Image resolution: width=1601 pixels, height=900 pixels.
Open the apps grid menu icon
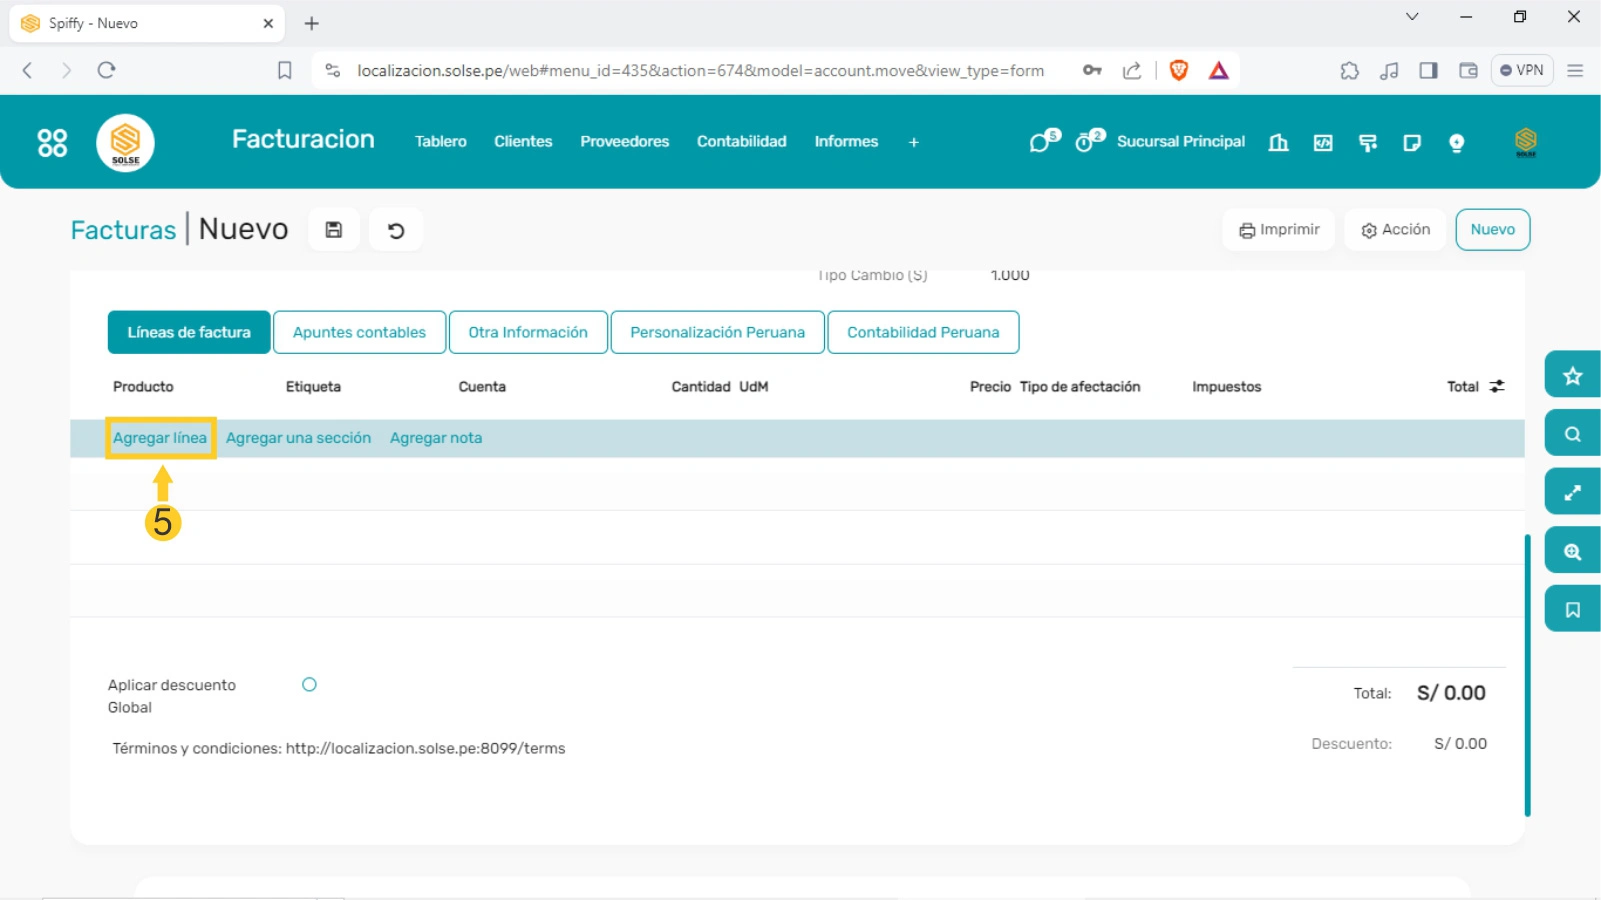point(52,143)
